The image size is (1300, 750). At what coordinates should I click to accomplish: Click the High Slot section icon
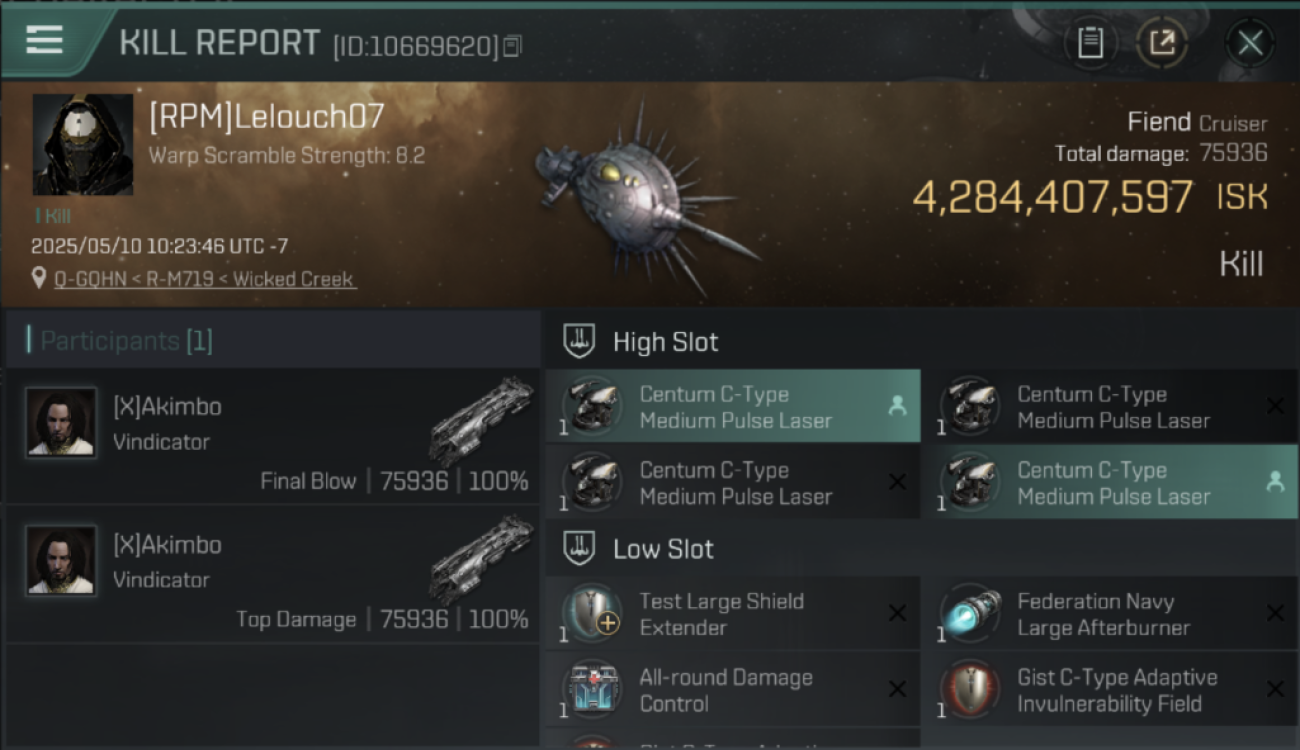580,341
